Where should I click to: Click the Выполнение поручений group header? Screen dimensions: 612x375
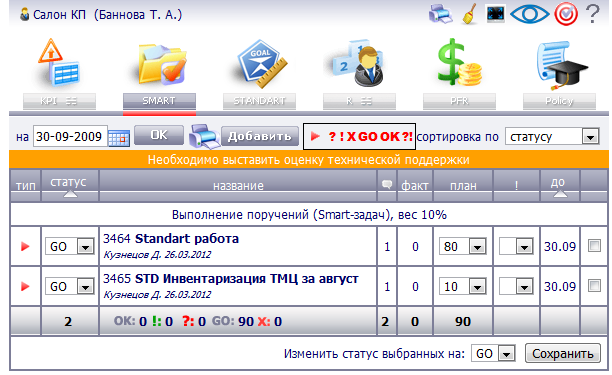309,215
